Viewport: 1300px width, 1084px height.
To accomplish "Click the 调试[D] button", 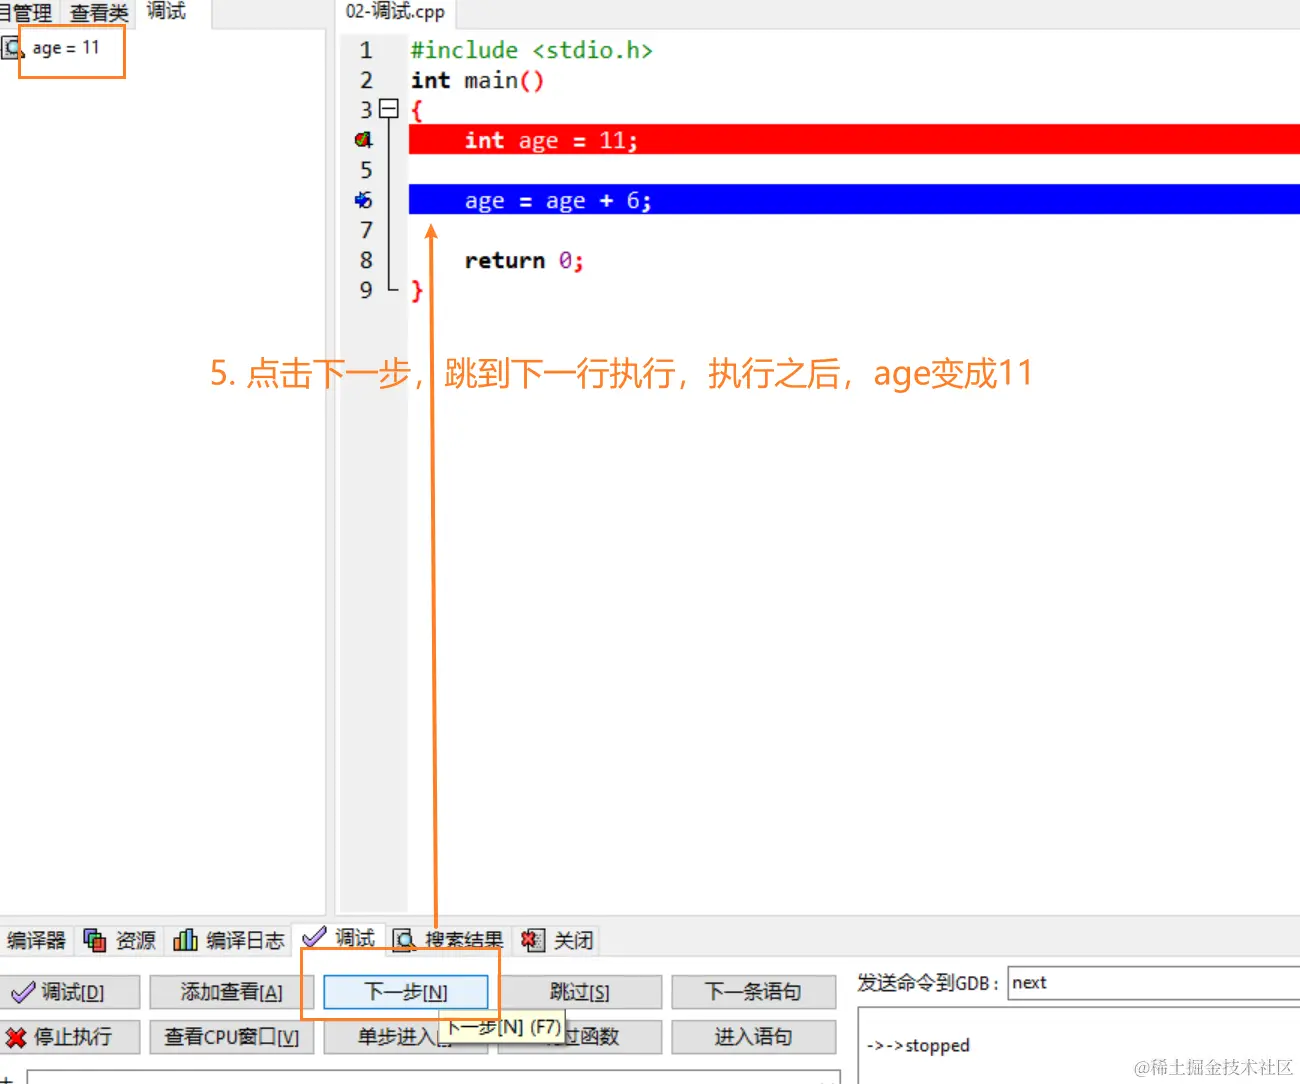I will click(x=70, y=992).
